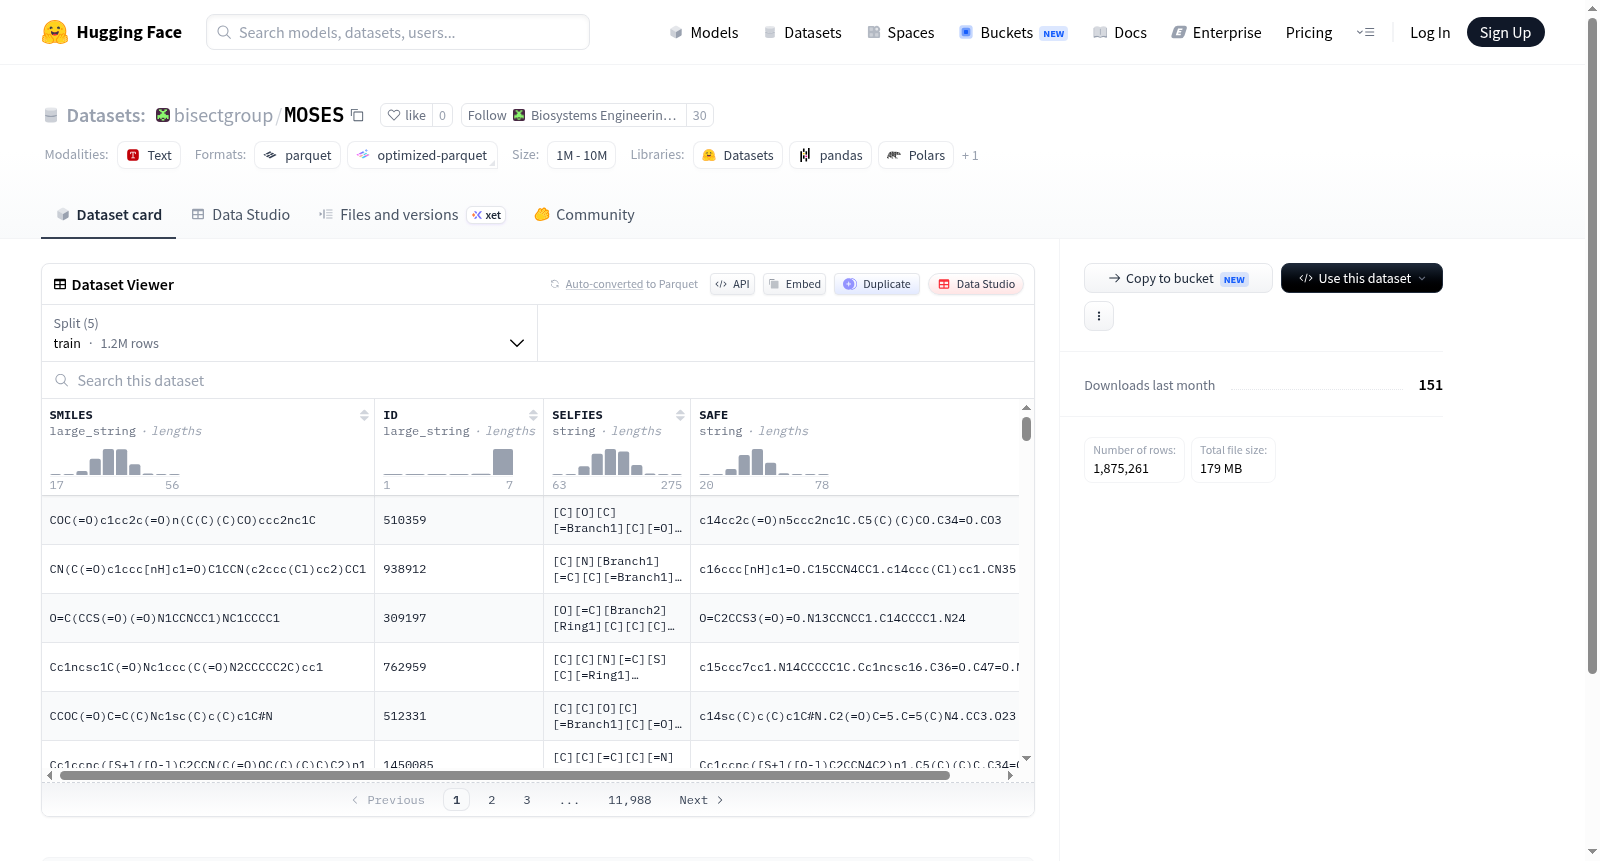
Task: Copy dataset name with the copy icon
Action: pos(357,115)
